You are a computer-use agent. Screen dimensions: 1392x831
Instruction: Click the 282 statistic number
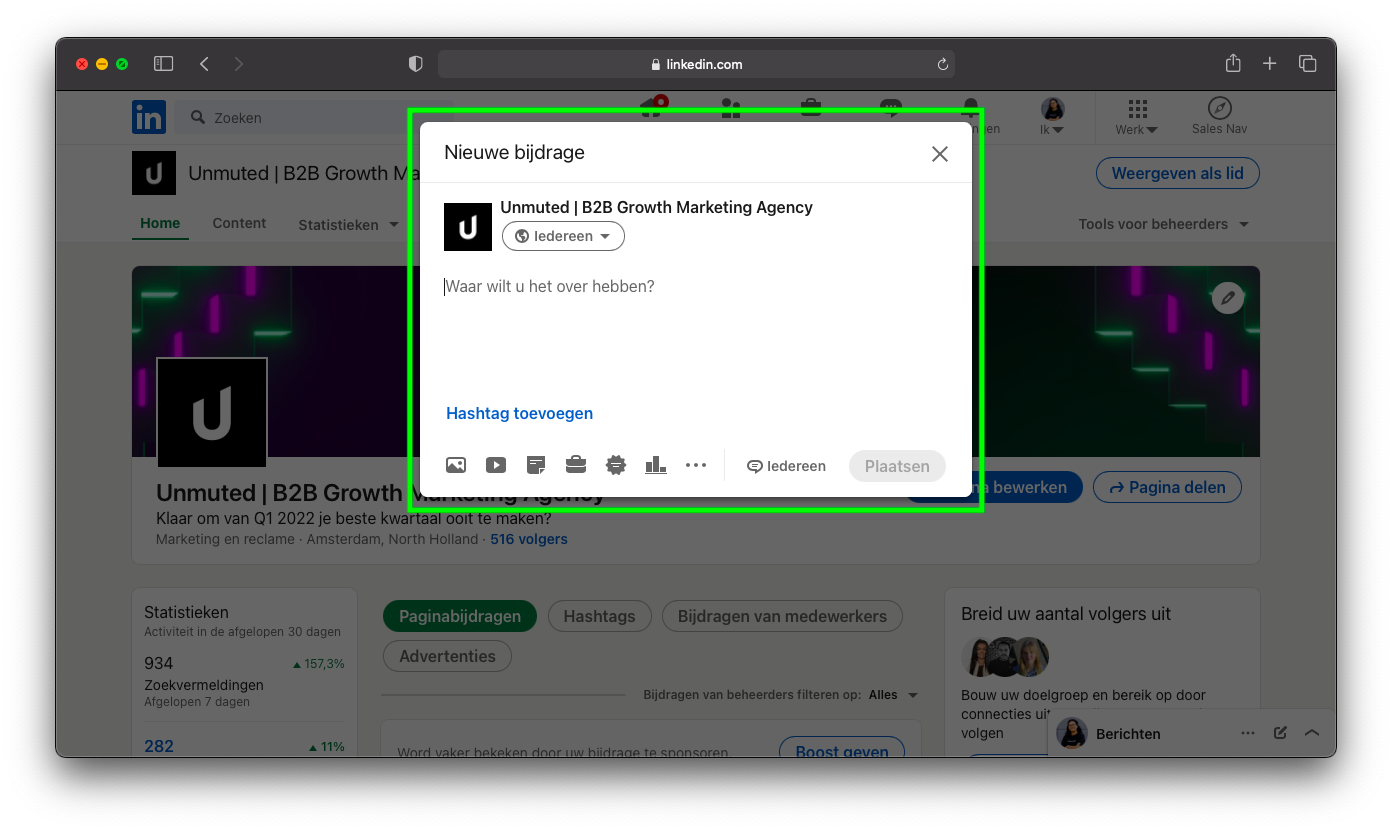[x=159, y=746]
